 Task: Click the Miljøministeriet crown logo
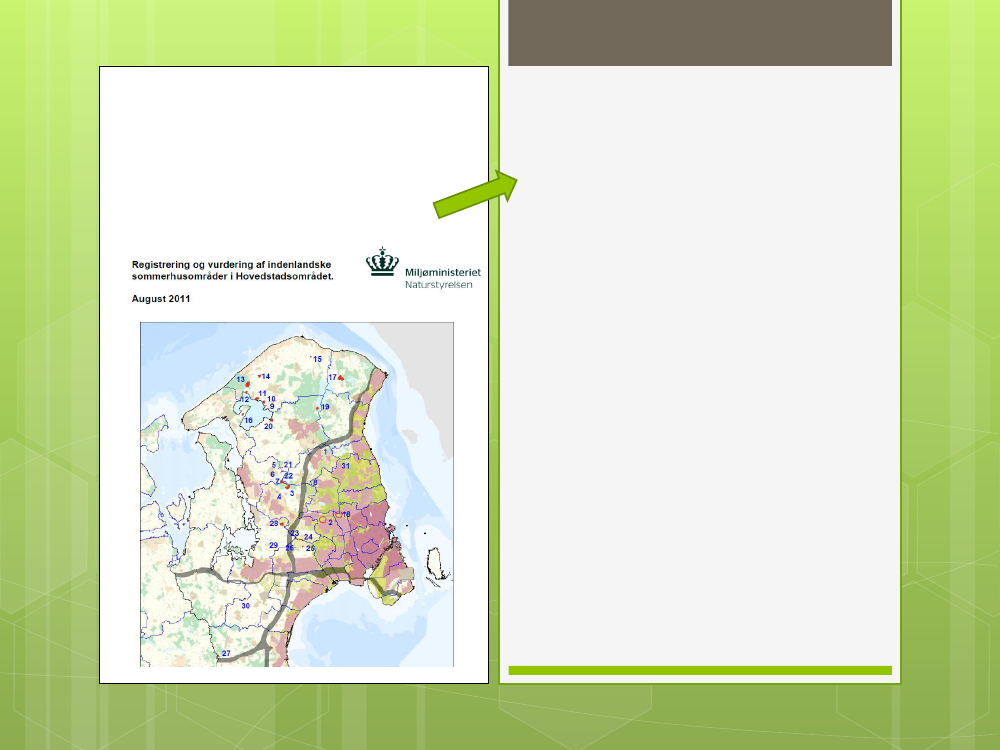tap(382, 261)
